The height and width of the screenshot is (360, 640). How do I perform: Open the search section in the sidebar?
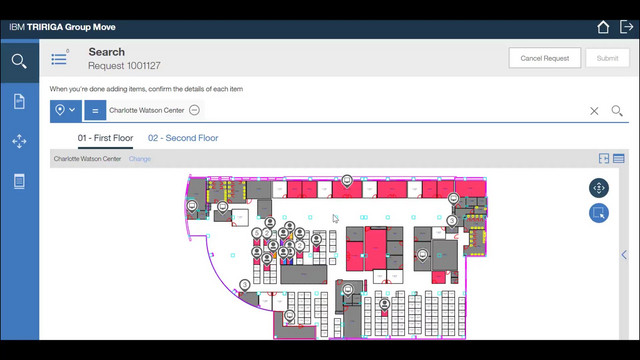coord(19,61)
